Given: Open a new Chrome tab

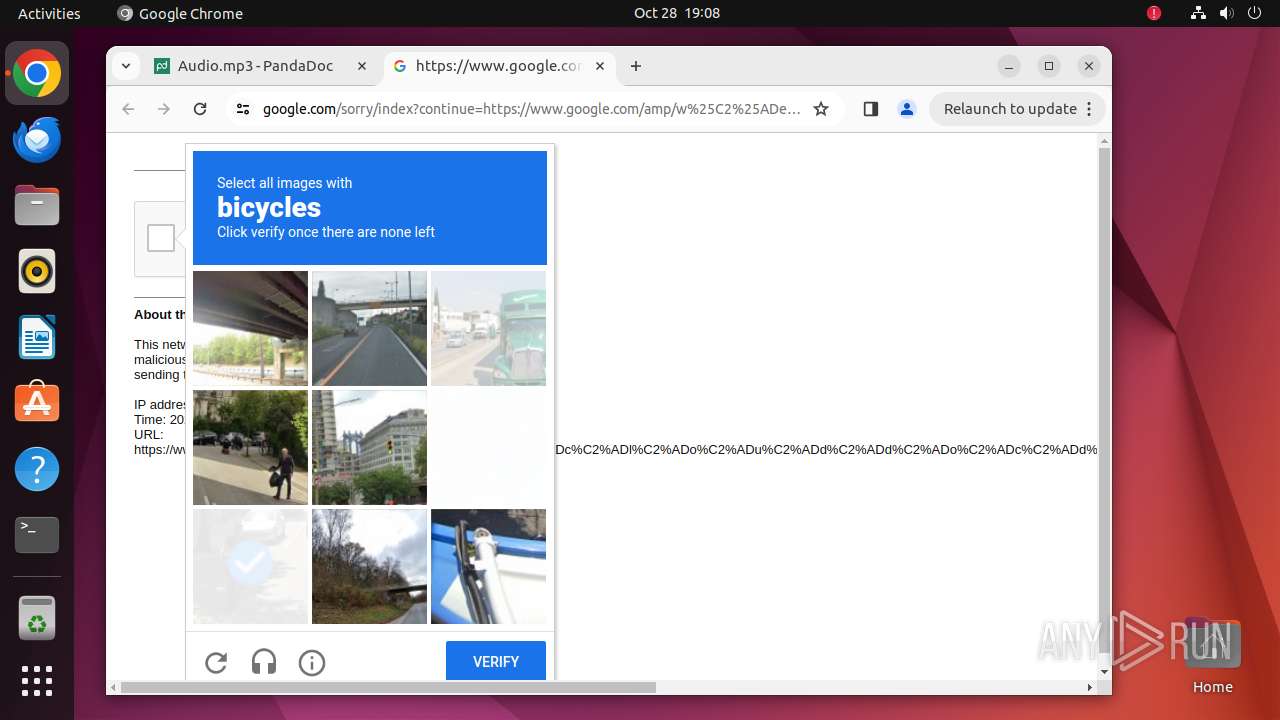Looking at the screenshot, I should pyautogui.click(x=636, y=66).
